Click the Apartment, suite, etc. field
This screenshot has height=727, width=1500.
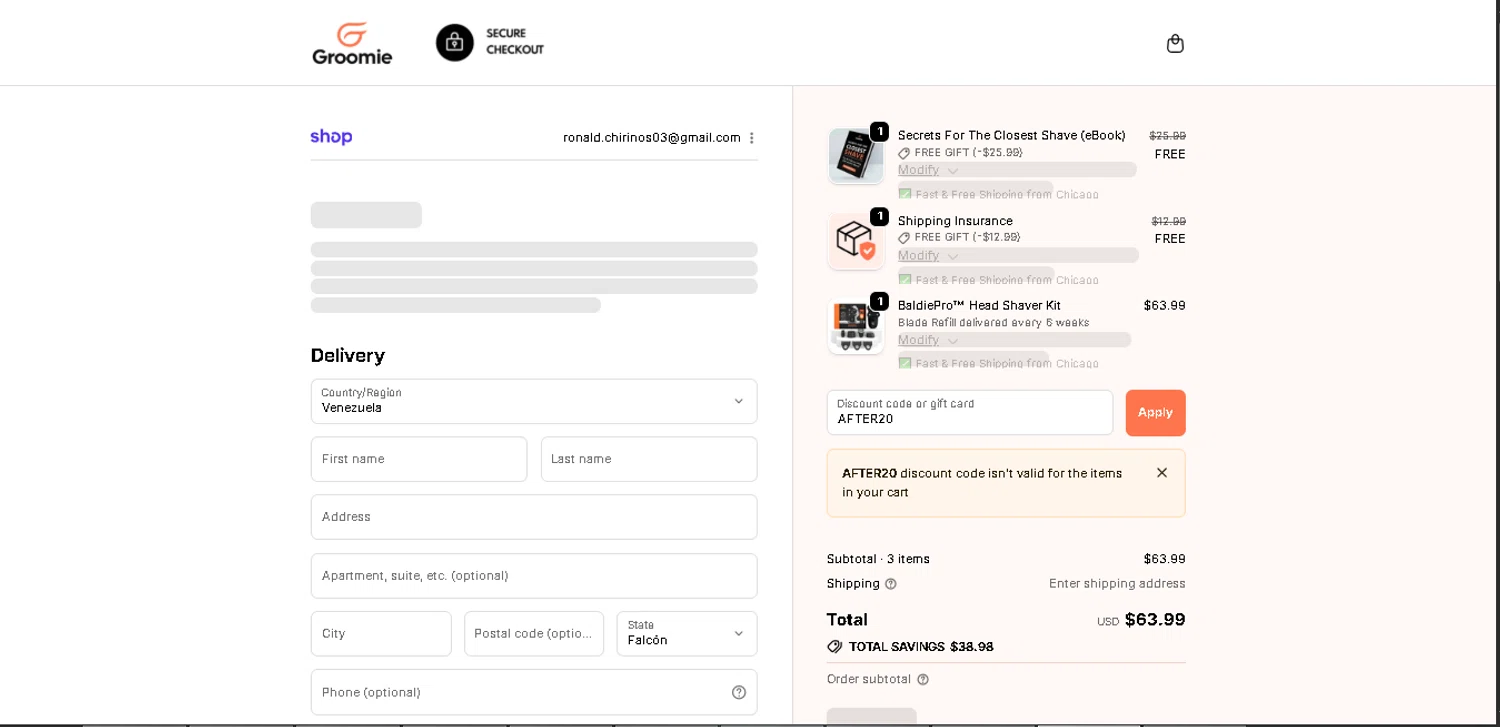pyautogui.click(x=534, y=576)
